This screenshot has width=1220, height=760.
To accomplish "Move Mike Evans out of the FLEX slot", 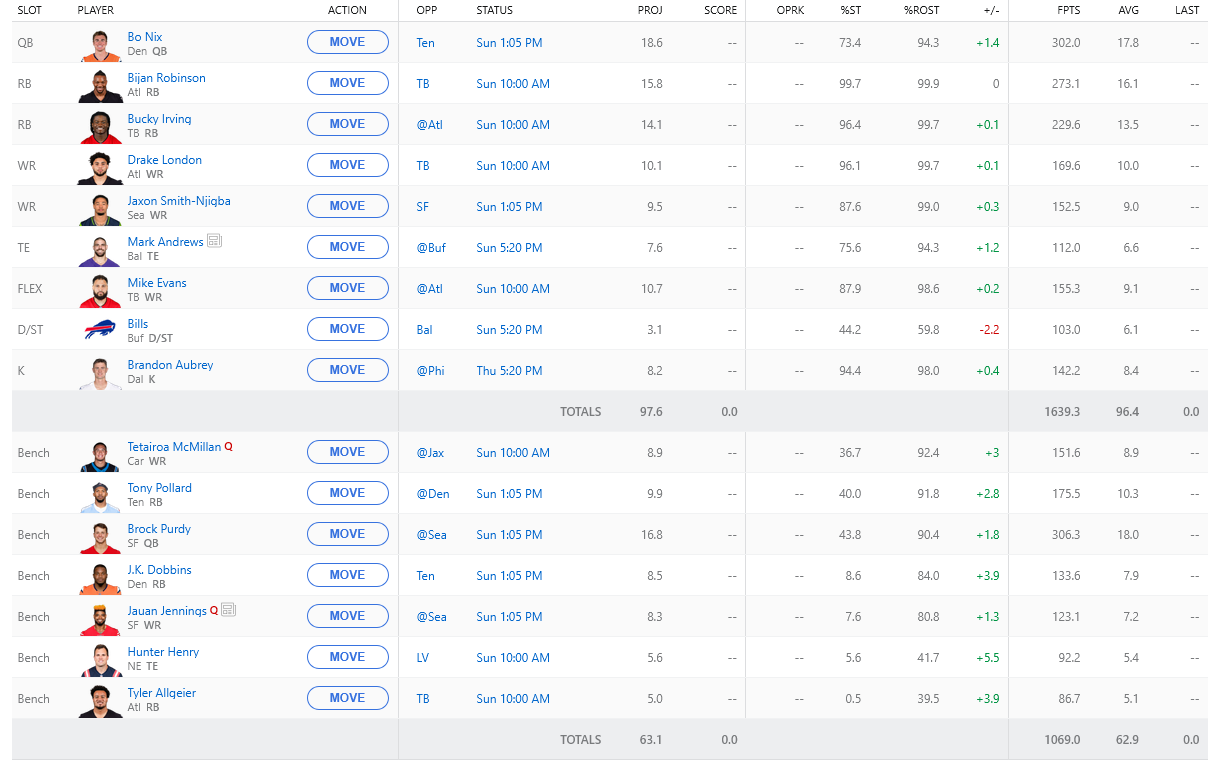I will point(347,288).
